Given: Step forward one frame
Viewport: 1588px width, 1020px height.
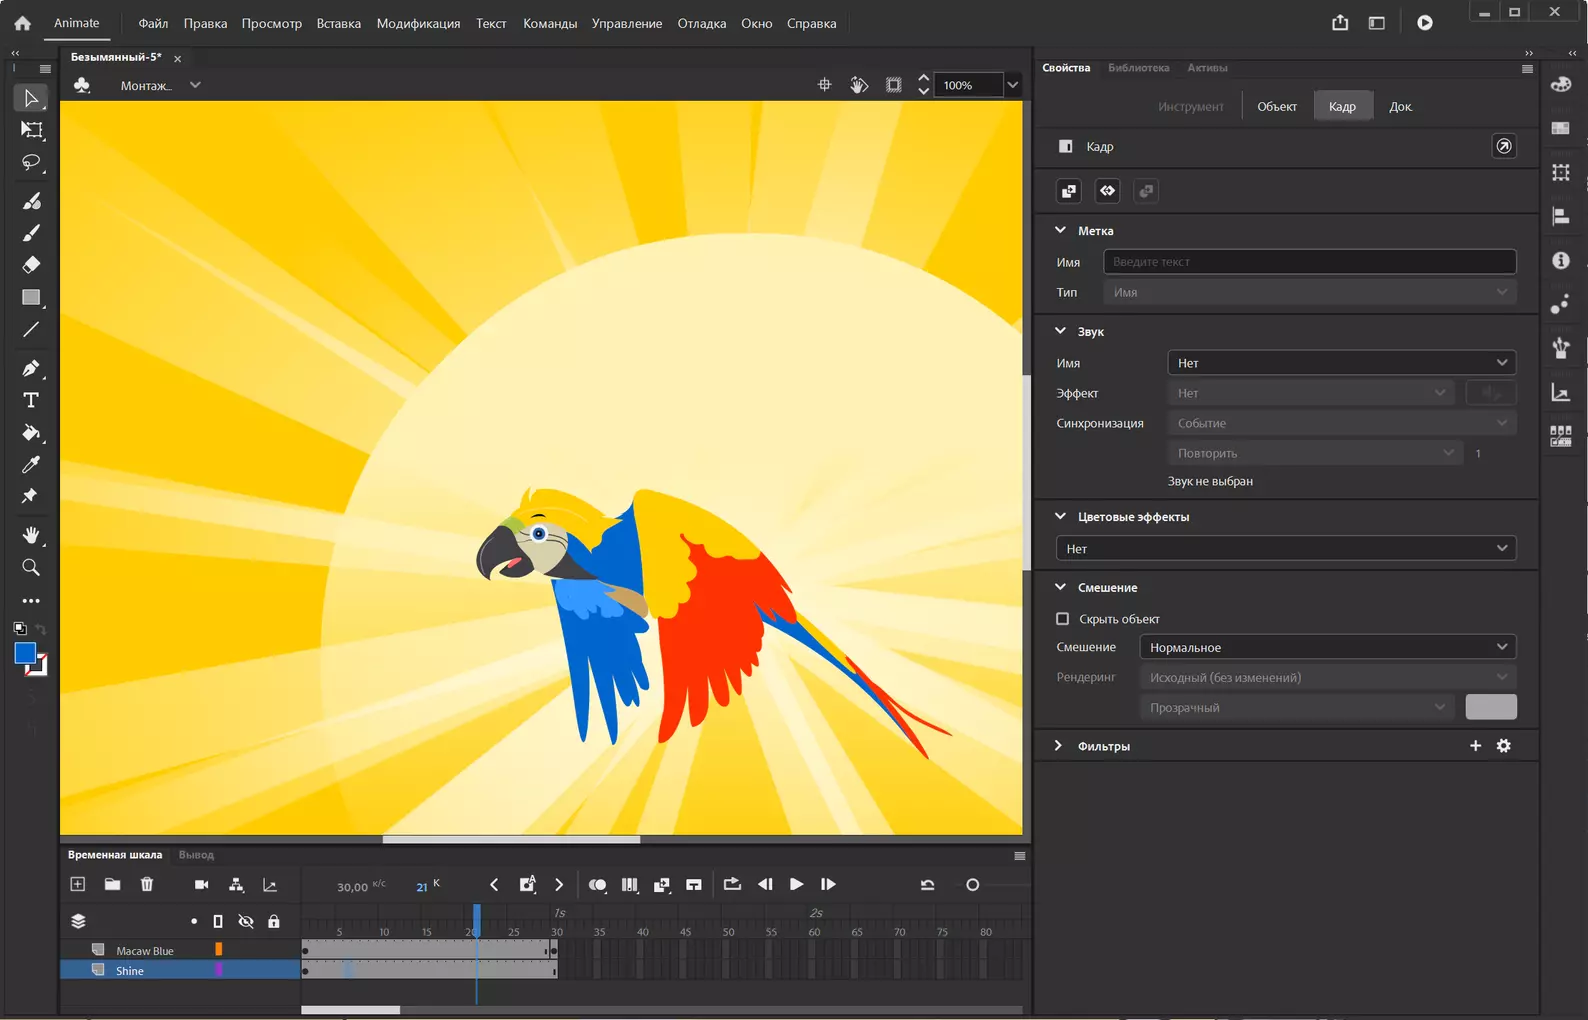Looking at the screenshot, I should 828,884.
